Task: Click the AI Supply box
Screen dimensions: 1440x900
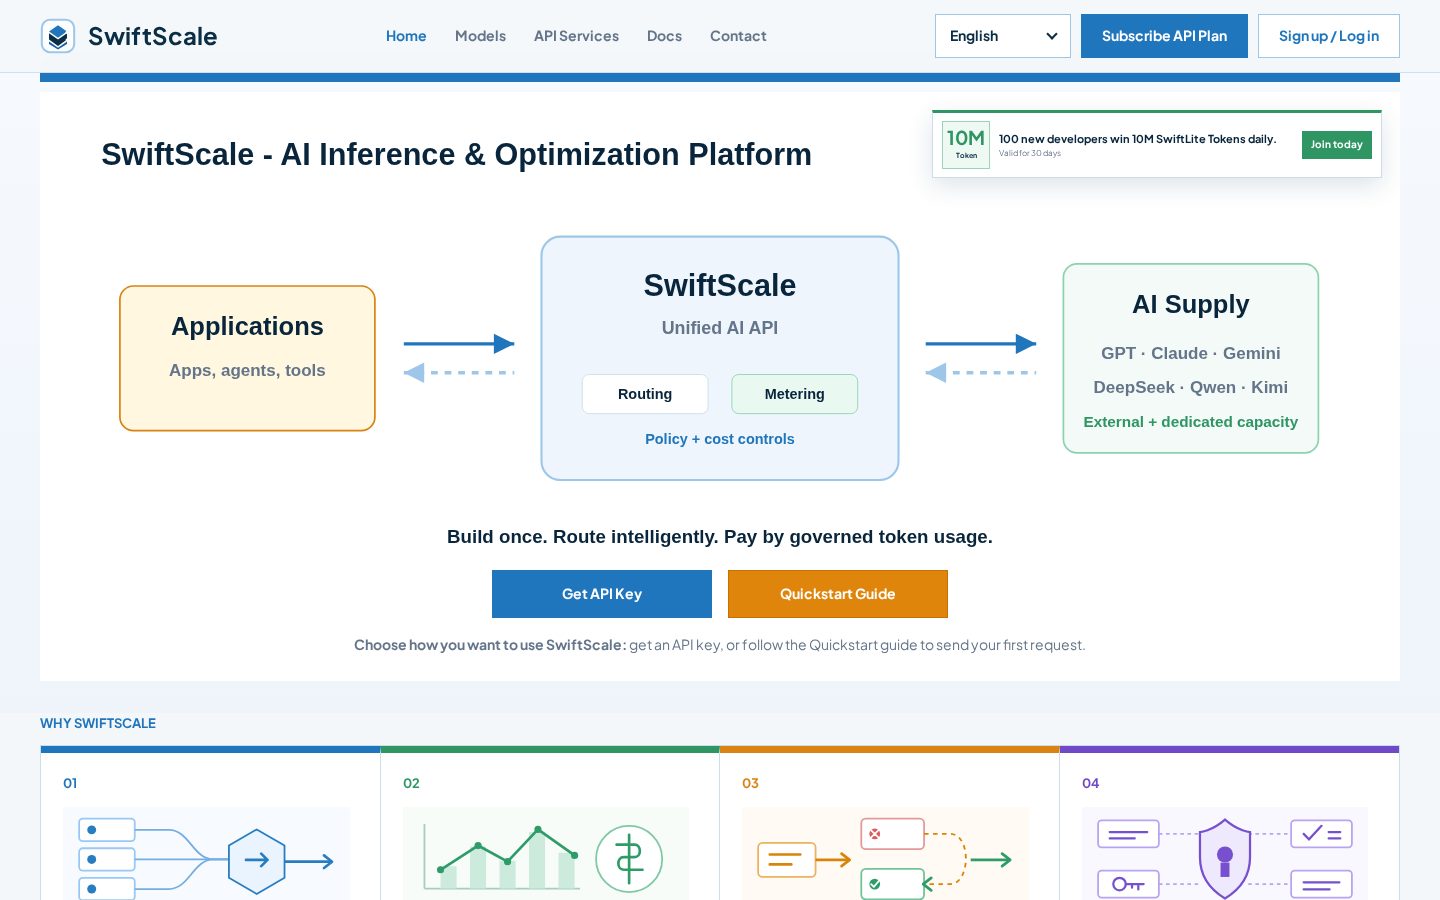Action: 1191,358
